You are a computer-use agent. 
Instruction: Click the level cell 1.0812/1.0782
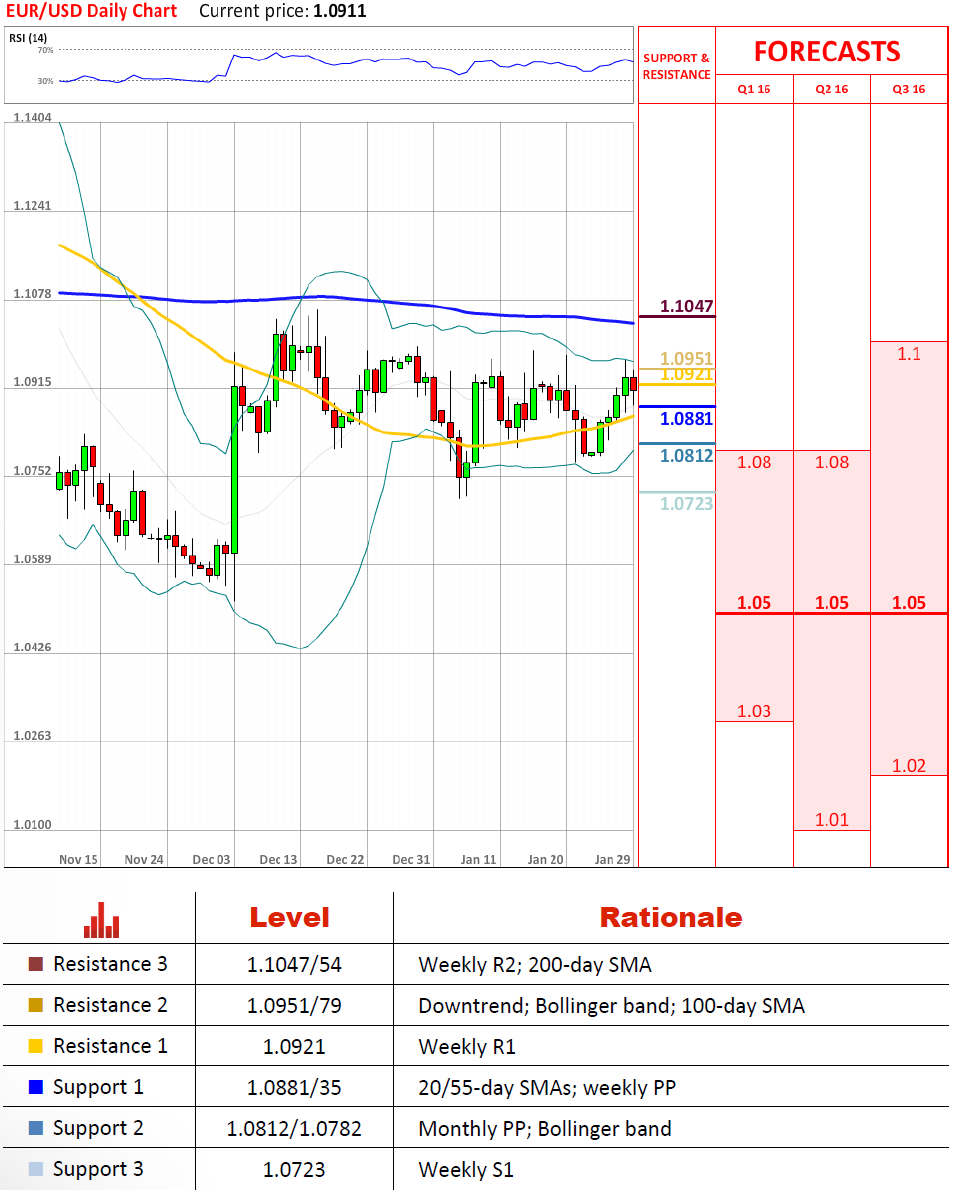coord(294,1129)
